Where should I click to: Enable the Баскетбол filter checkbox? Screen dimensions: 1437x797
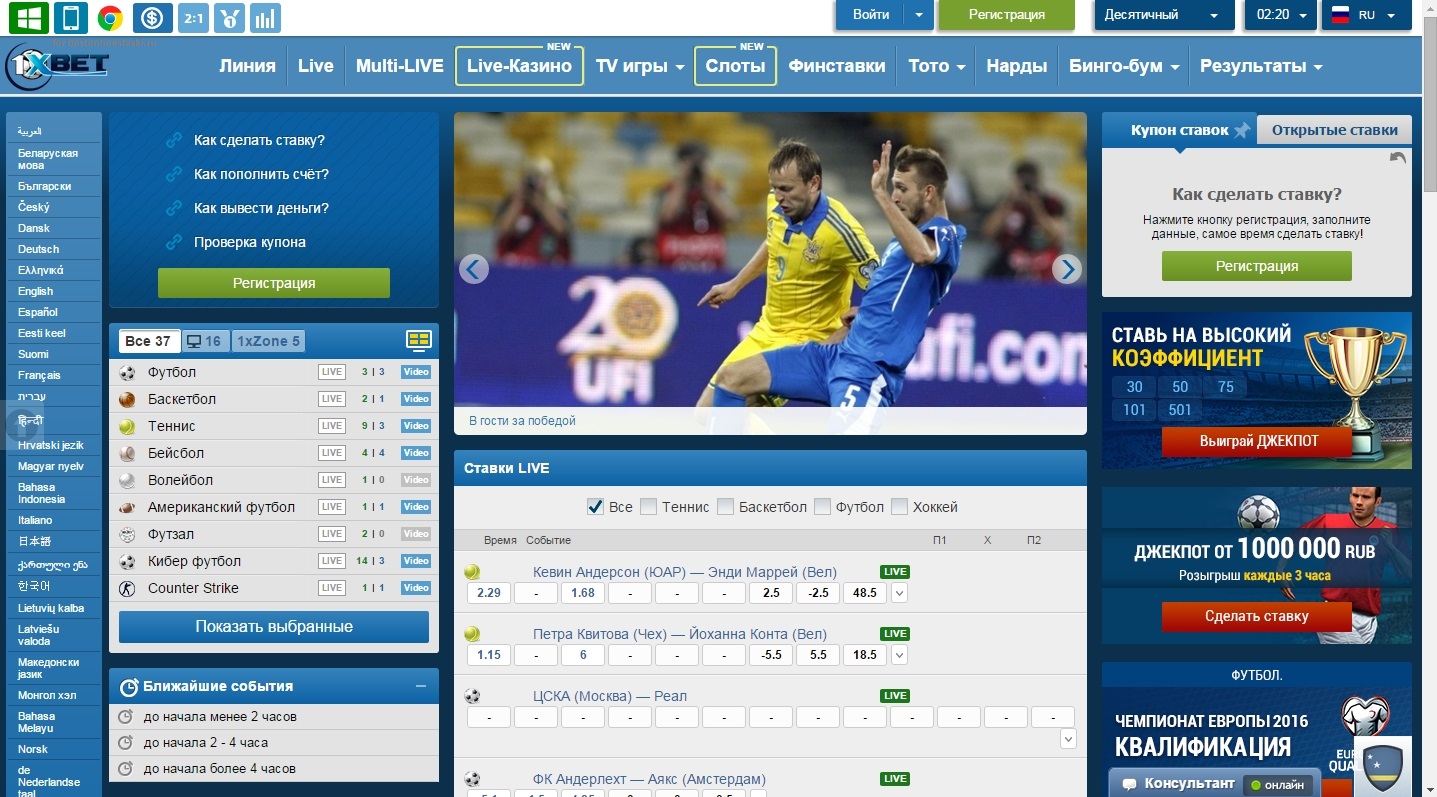(x=726, y=507)
